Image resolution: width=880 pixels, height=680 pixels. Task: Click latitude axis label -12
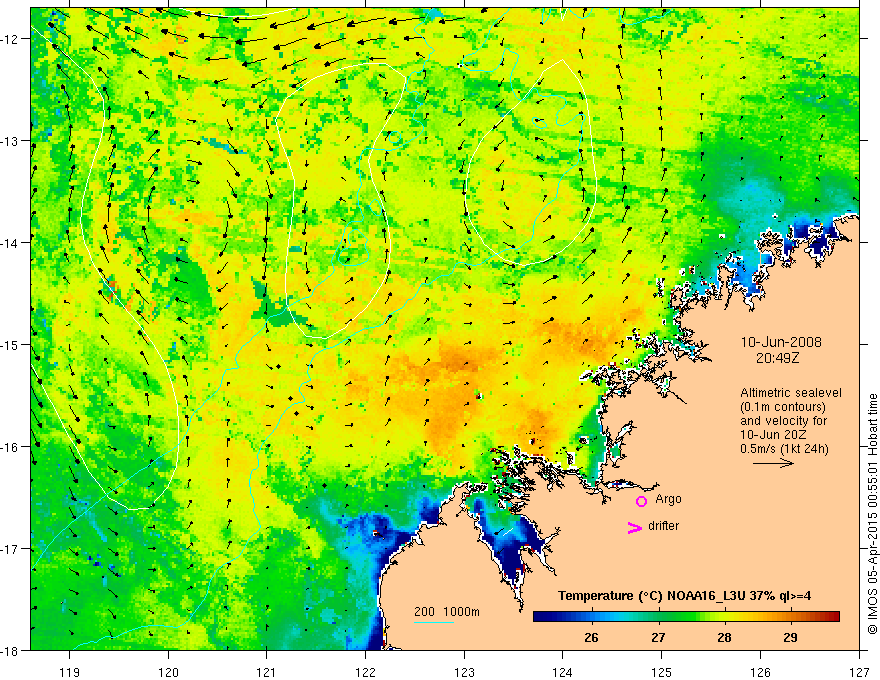[12, 39]
